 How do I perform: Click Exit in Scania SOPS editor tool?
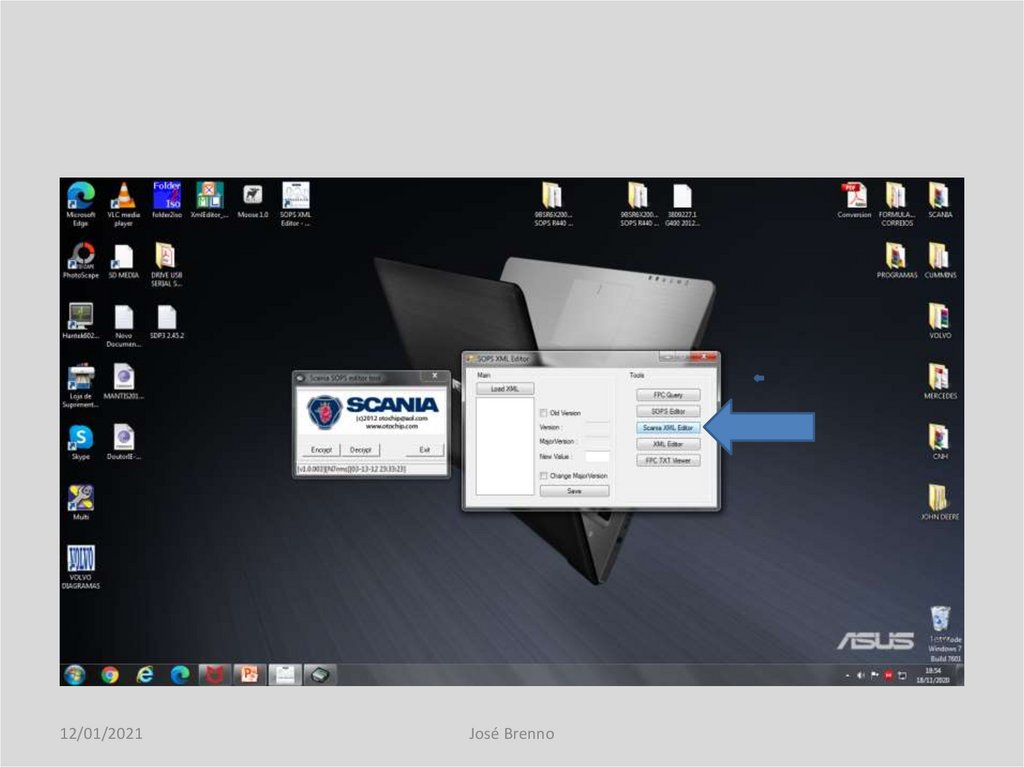click(424, 449)
